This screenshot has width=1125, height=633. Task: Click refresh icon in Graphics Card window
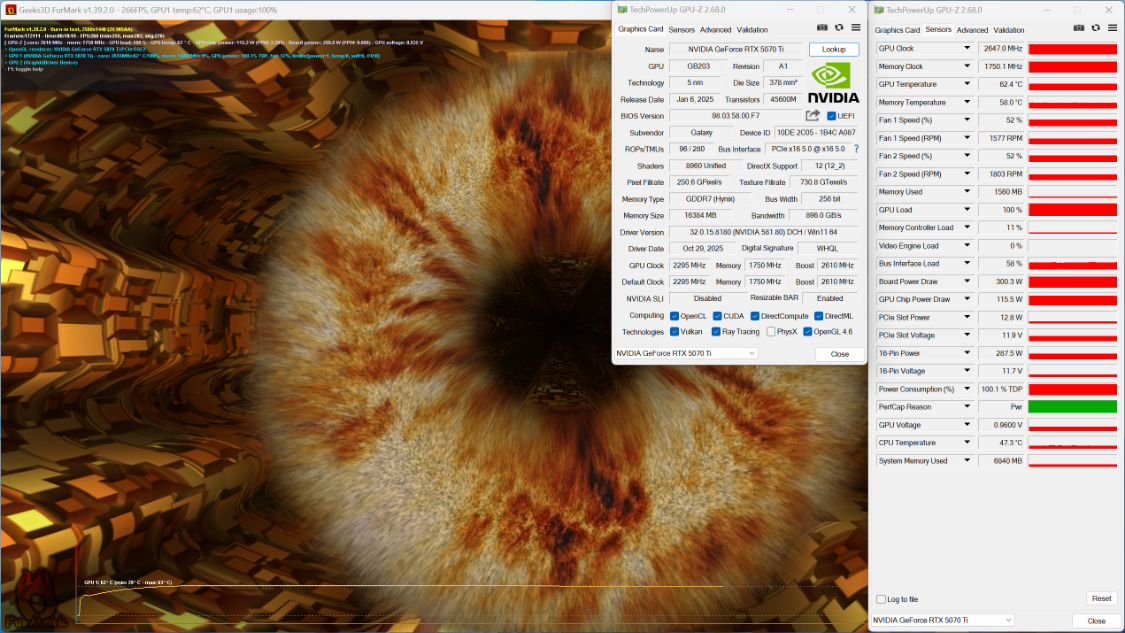pos(839,28)
